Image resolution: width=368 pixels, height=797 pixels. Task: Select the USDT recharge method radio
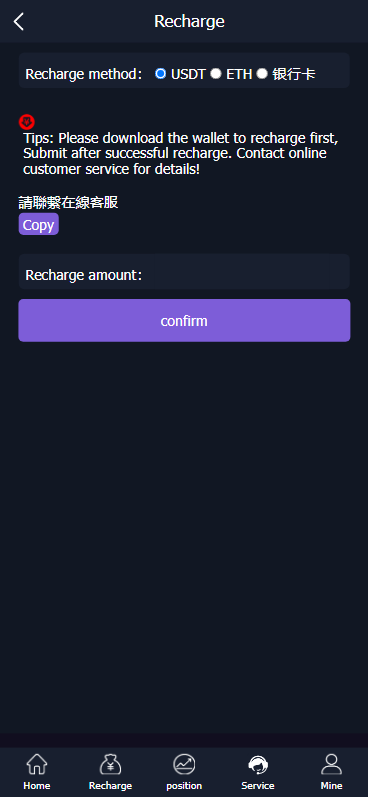tap(161, 74)
